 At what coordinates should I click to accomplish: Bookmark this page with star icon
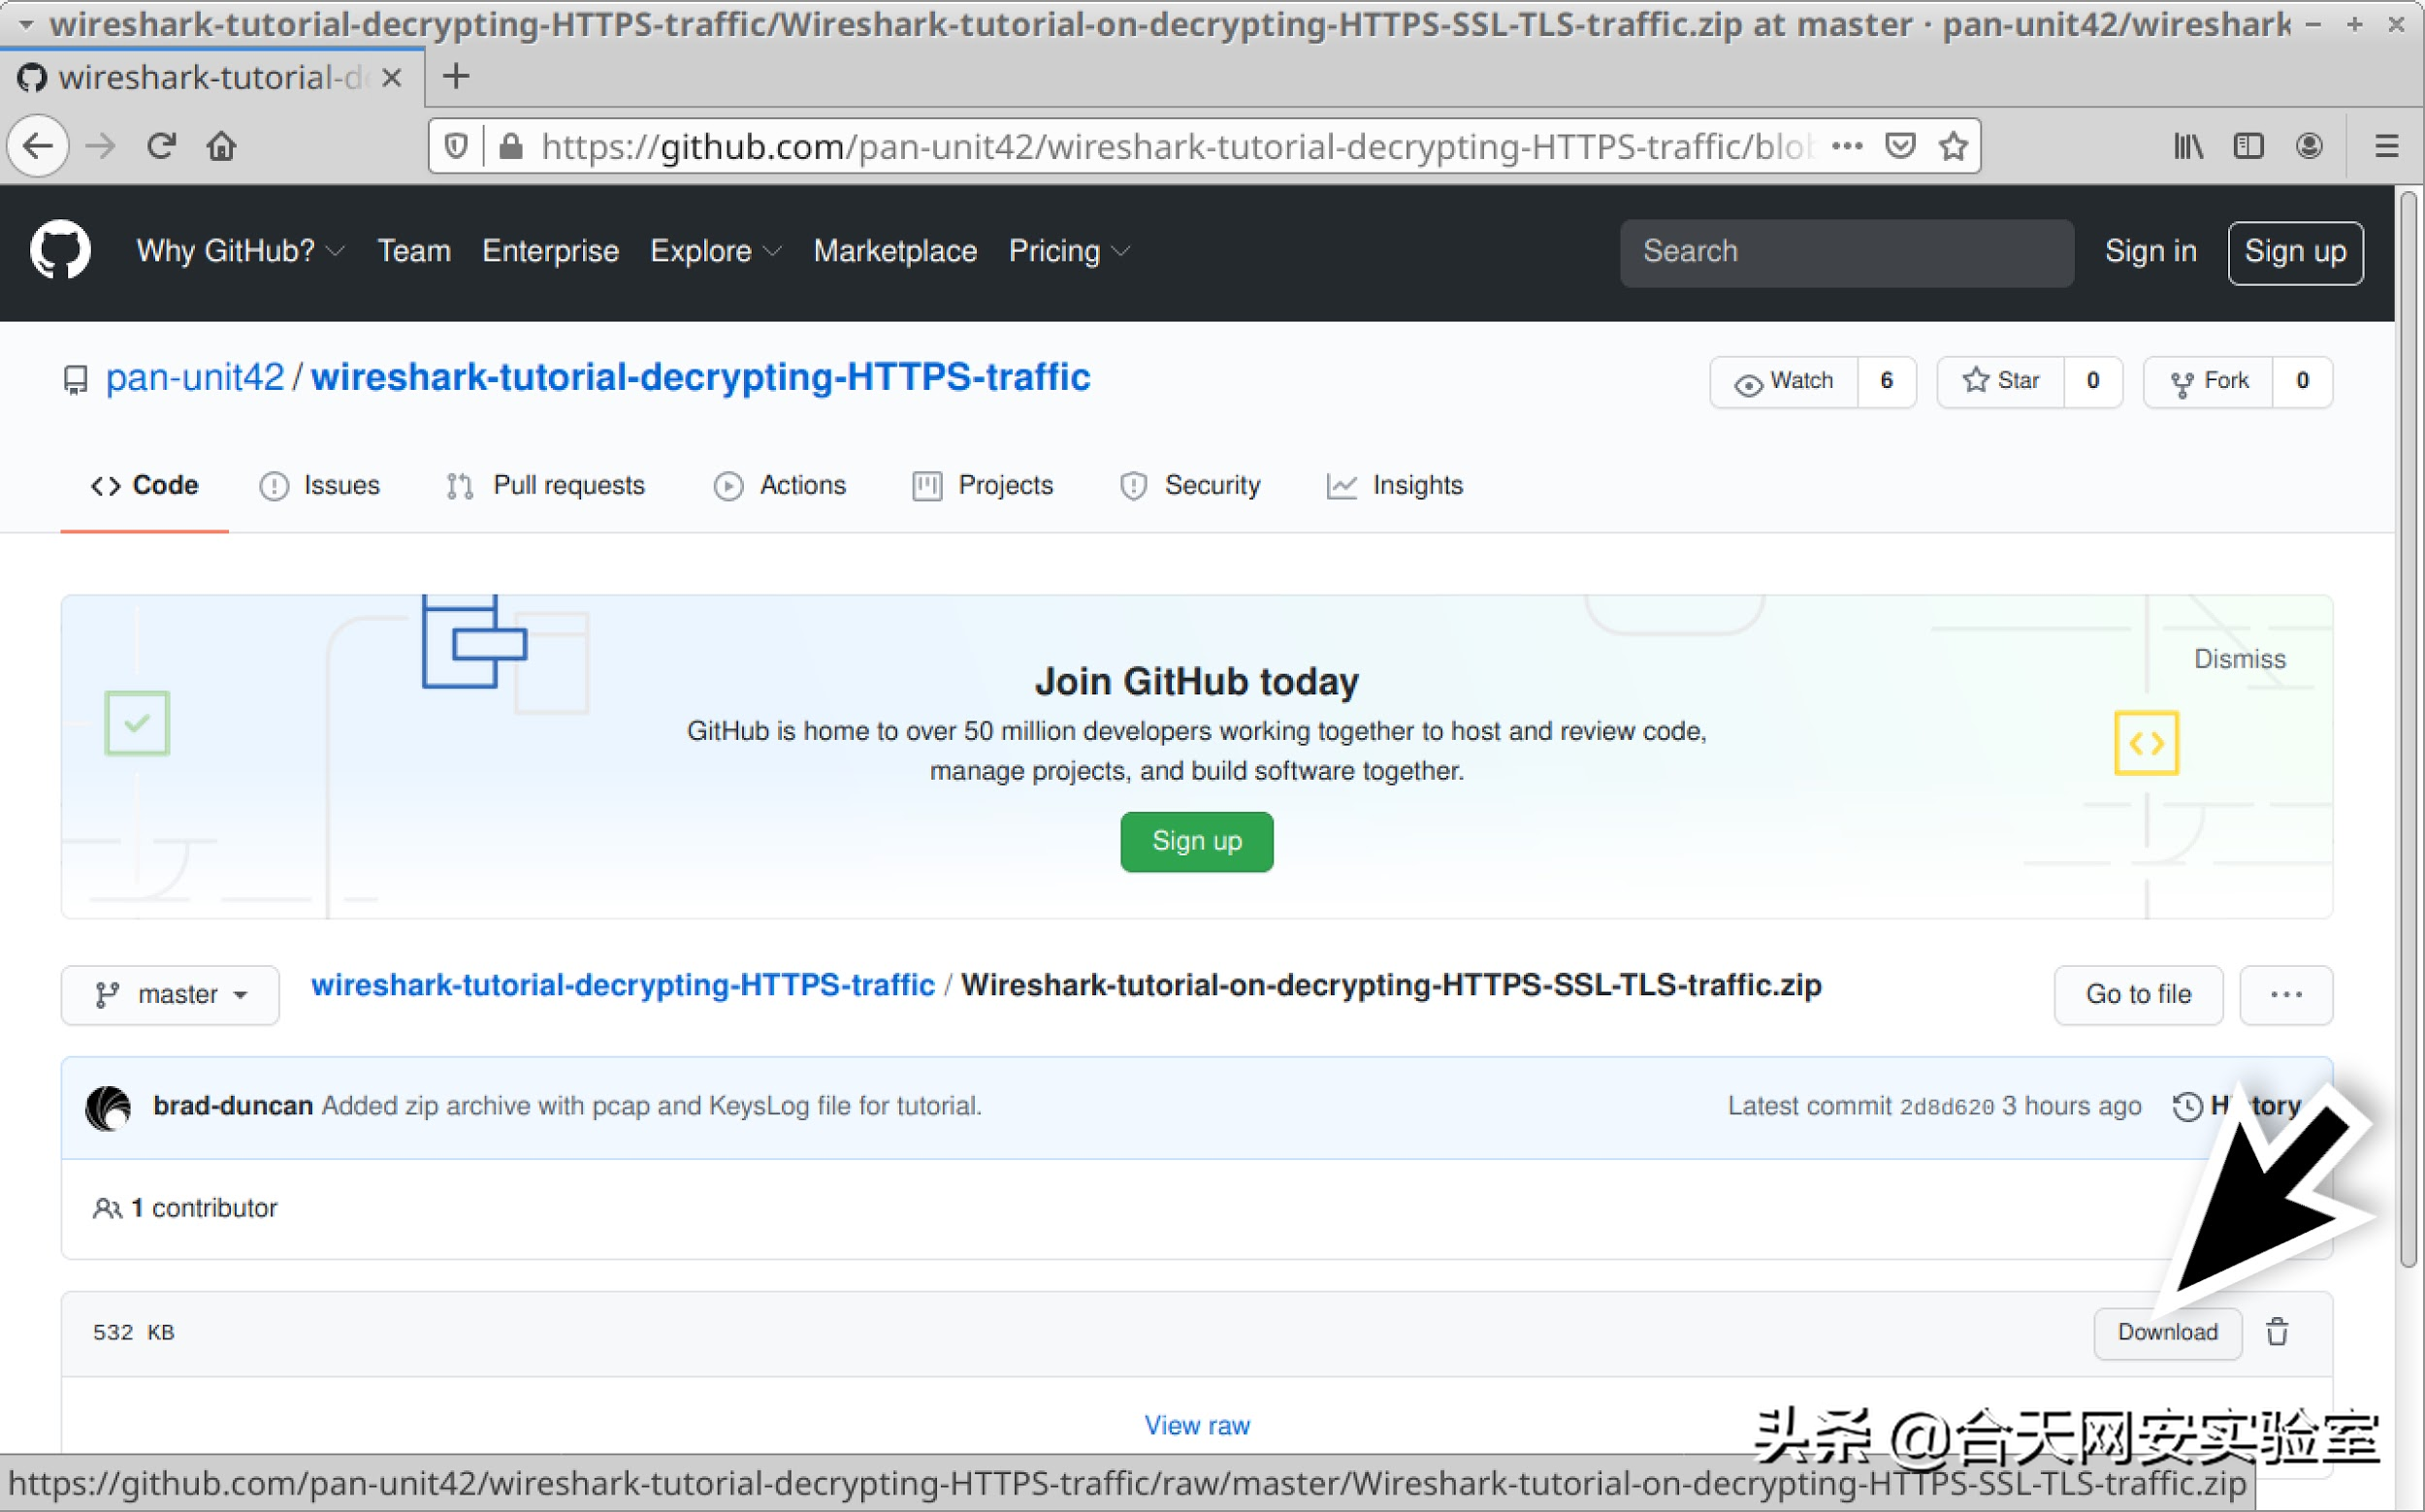(x=1953, y=147)
